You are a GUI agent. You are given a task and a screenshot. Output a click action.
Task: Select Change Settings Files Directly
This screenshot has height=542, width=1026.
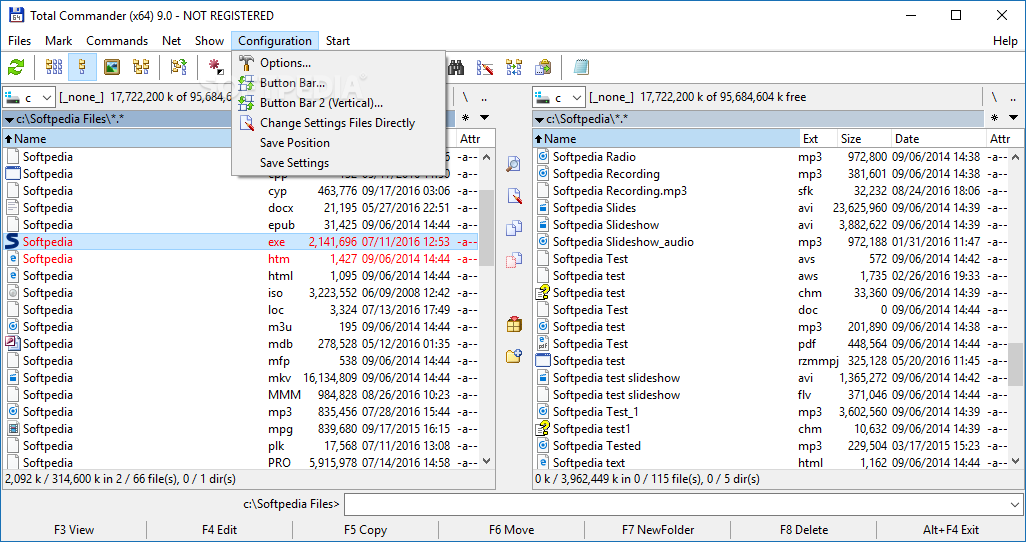click(338, 123)
